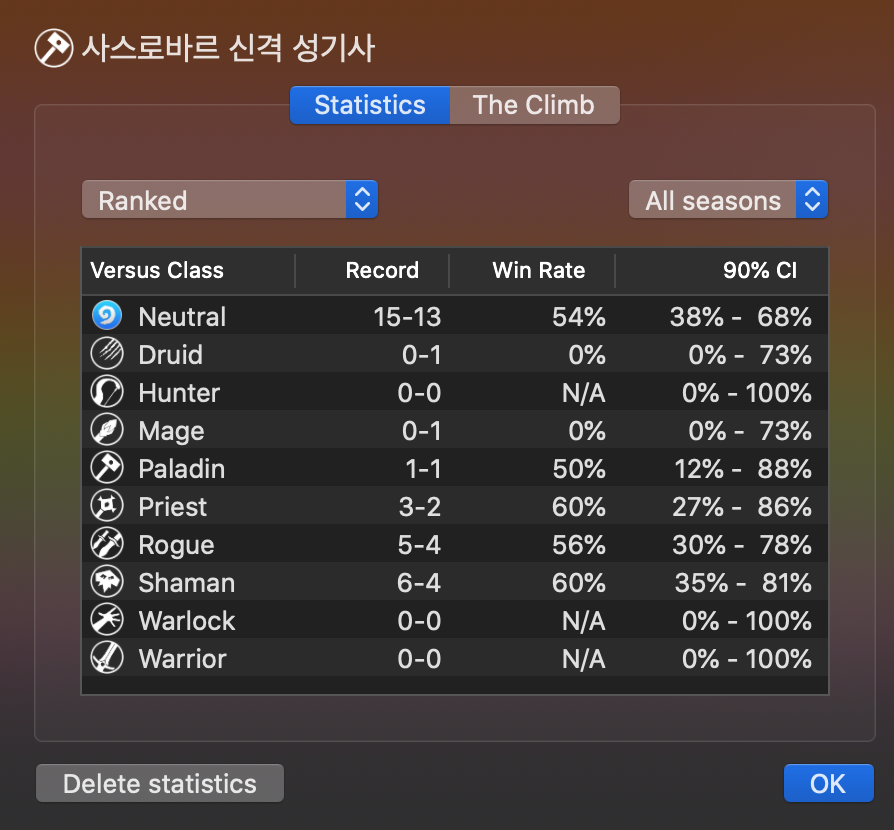Confirm with the OK button
The height and width of the screenshot is (830, 894).
click(828, 783)
